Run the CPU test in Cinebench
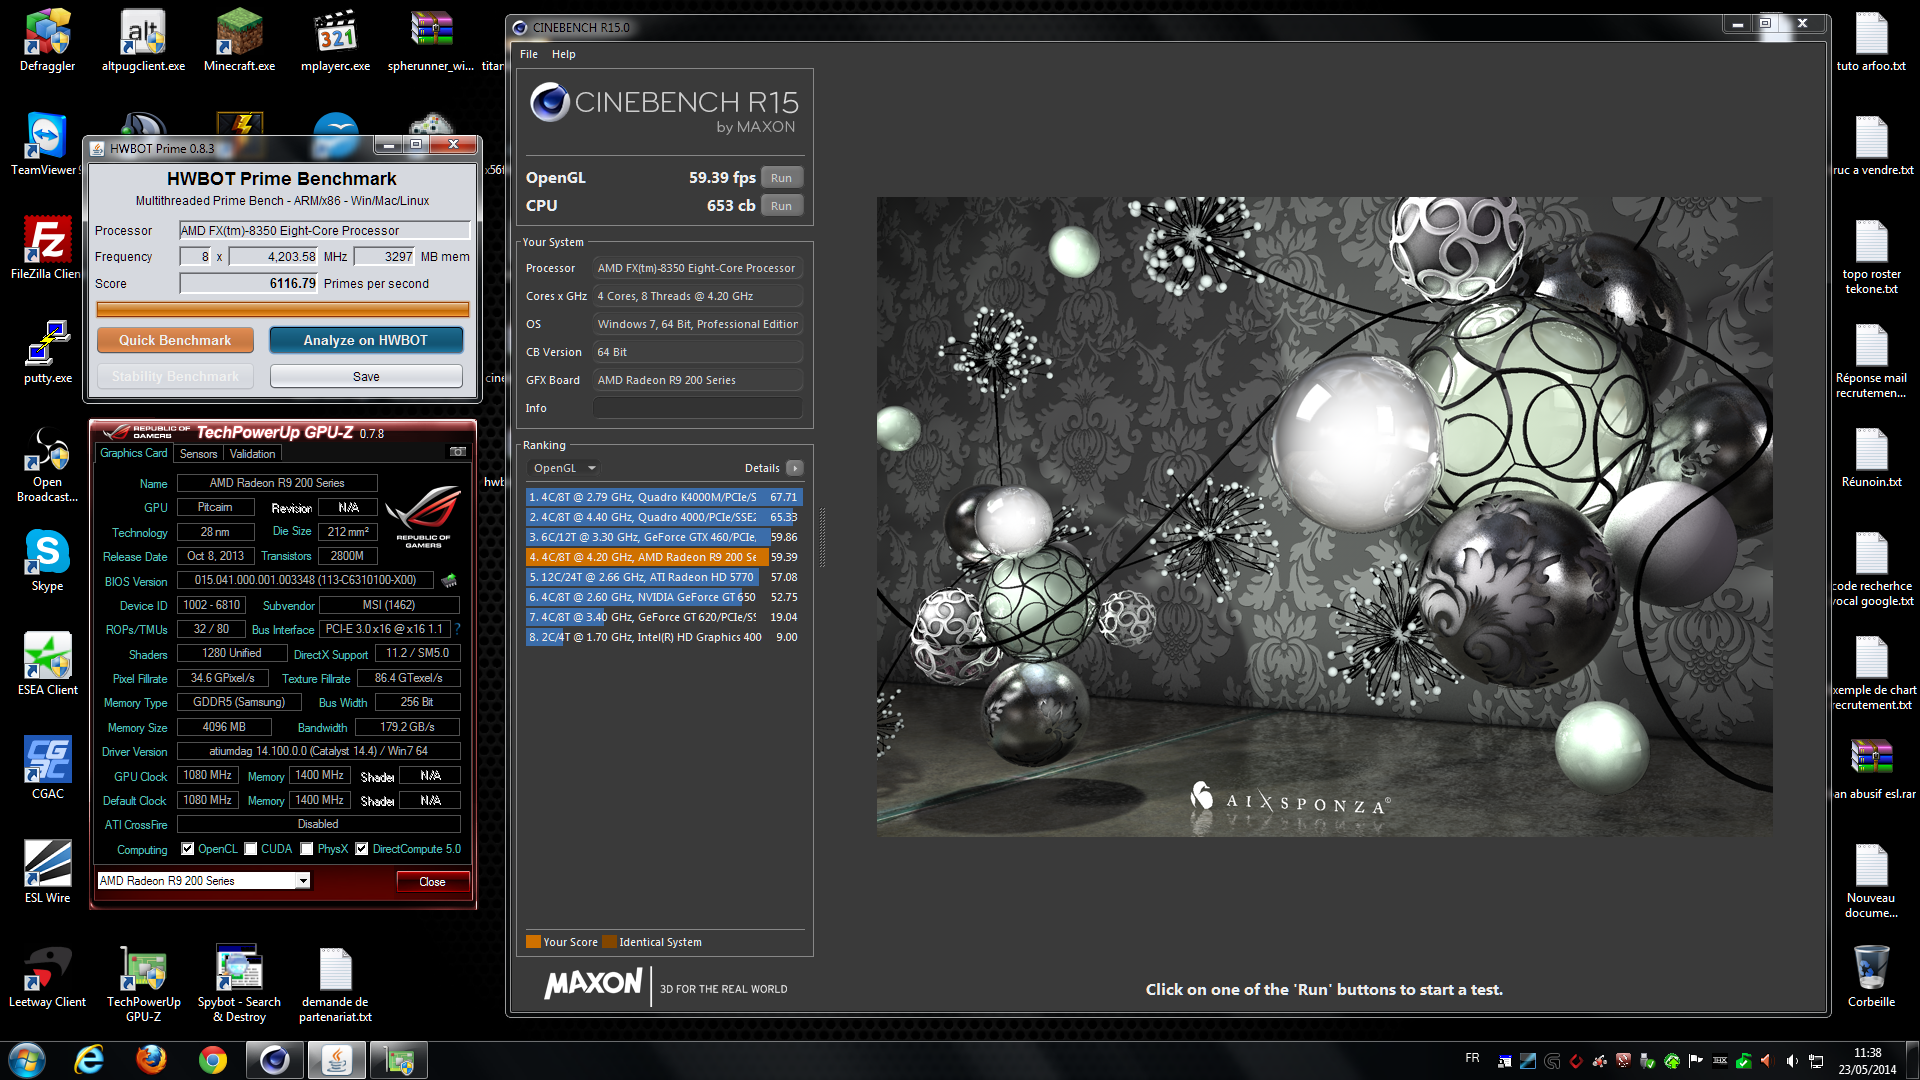The height and width of the screenshot is (1080, 1920). pyautogui.click(x=781, y=206)
